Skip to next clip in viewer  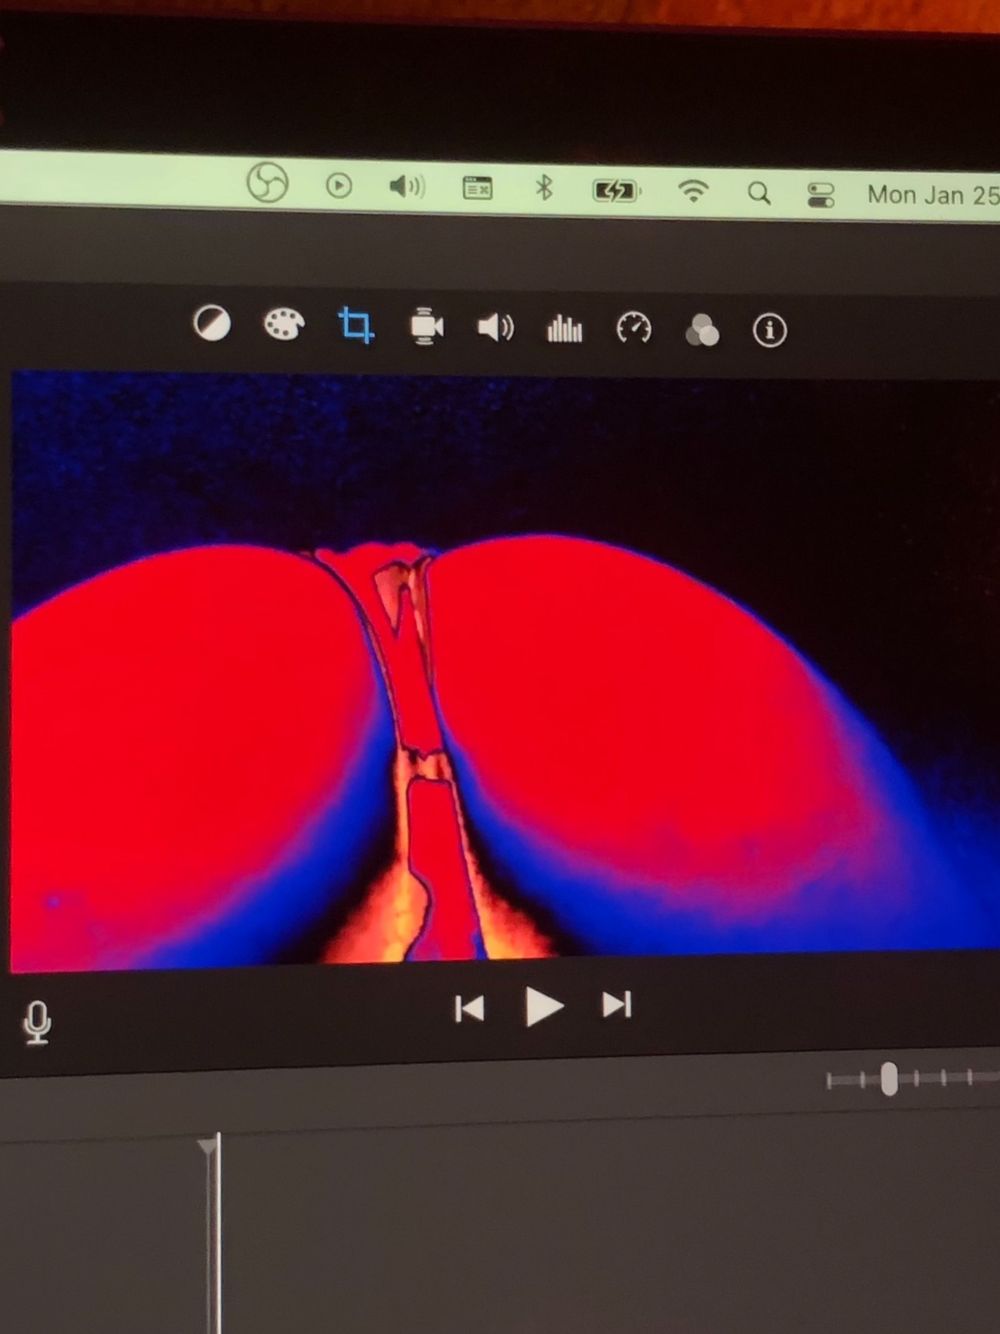[x=617, y=1004]
